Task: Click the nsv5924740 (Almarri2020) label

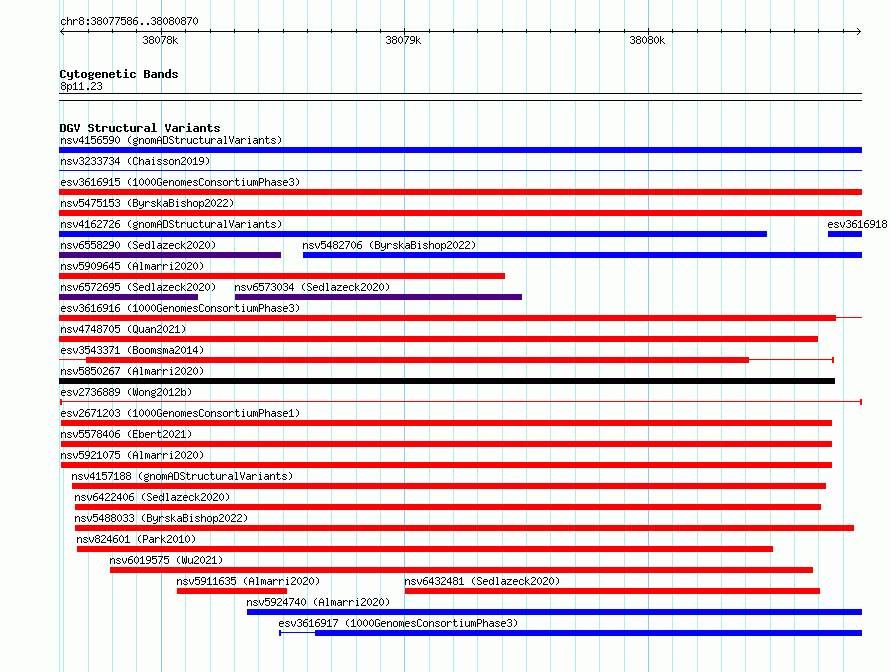Action: point(318,602)
